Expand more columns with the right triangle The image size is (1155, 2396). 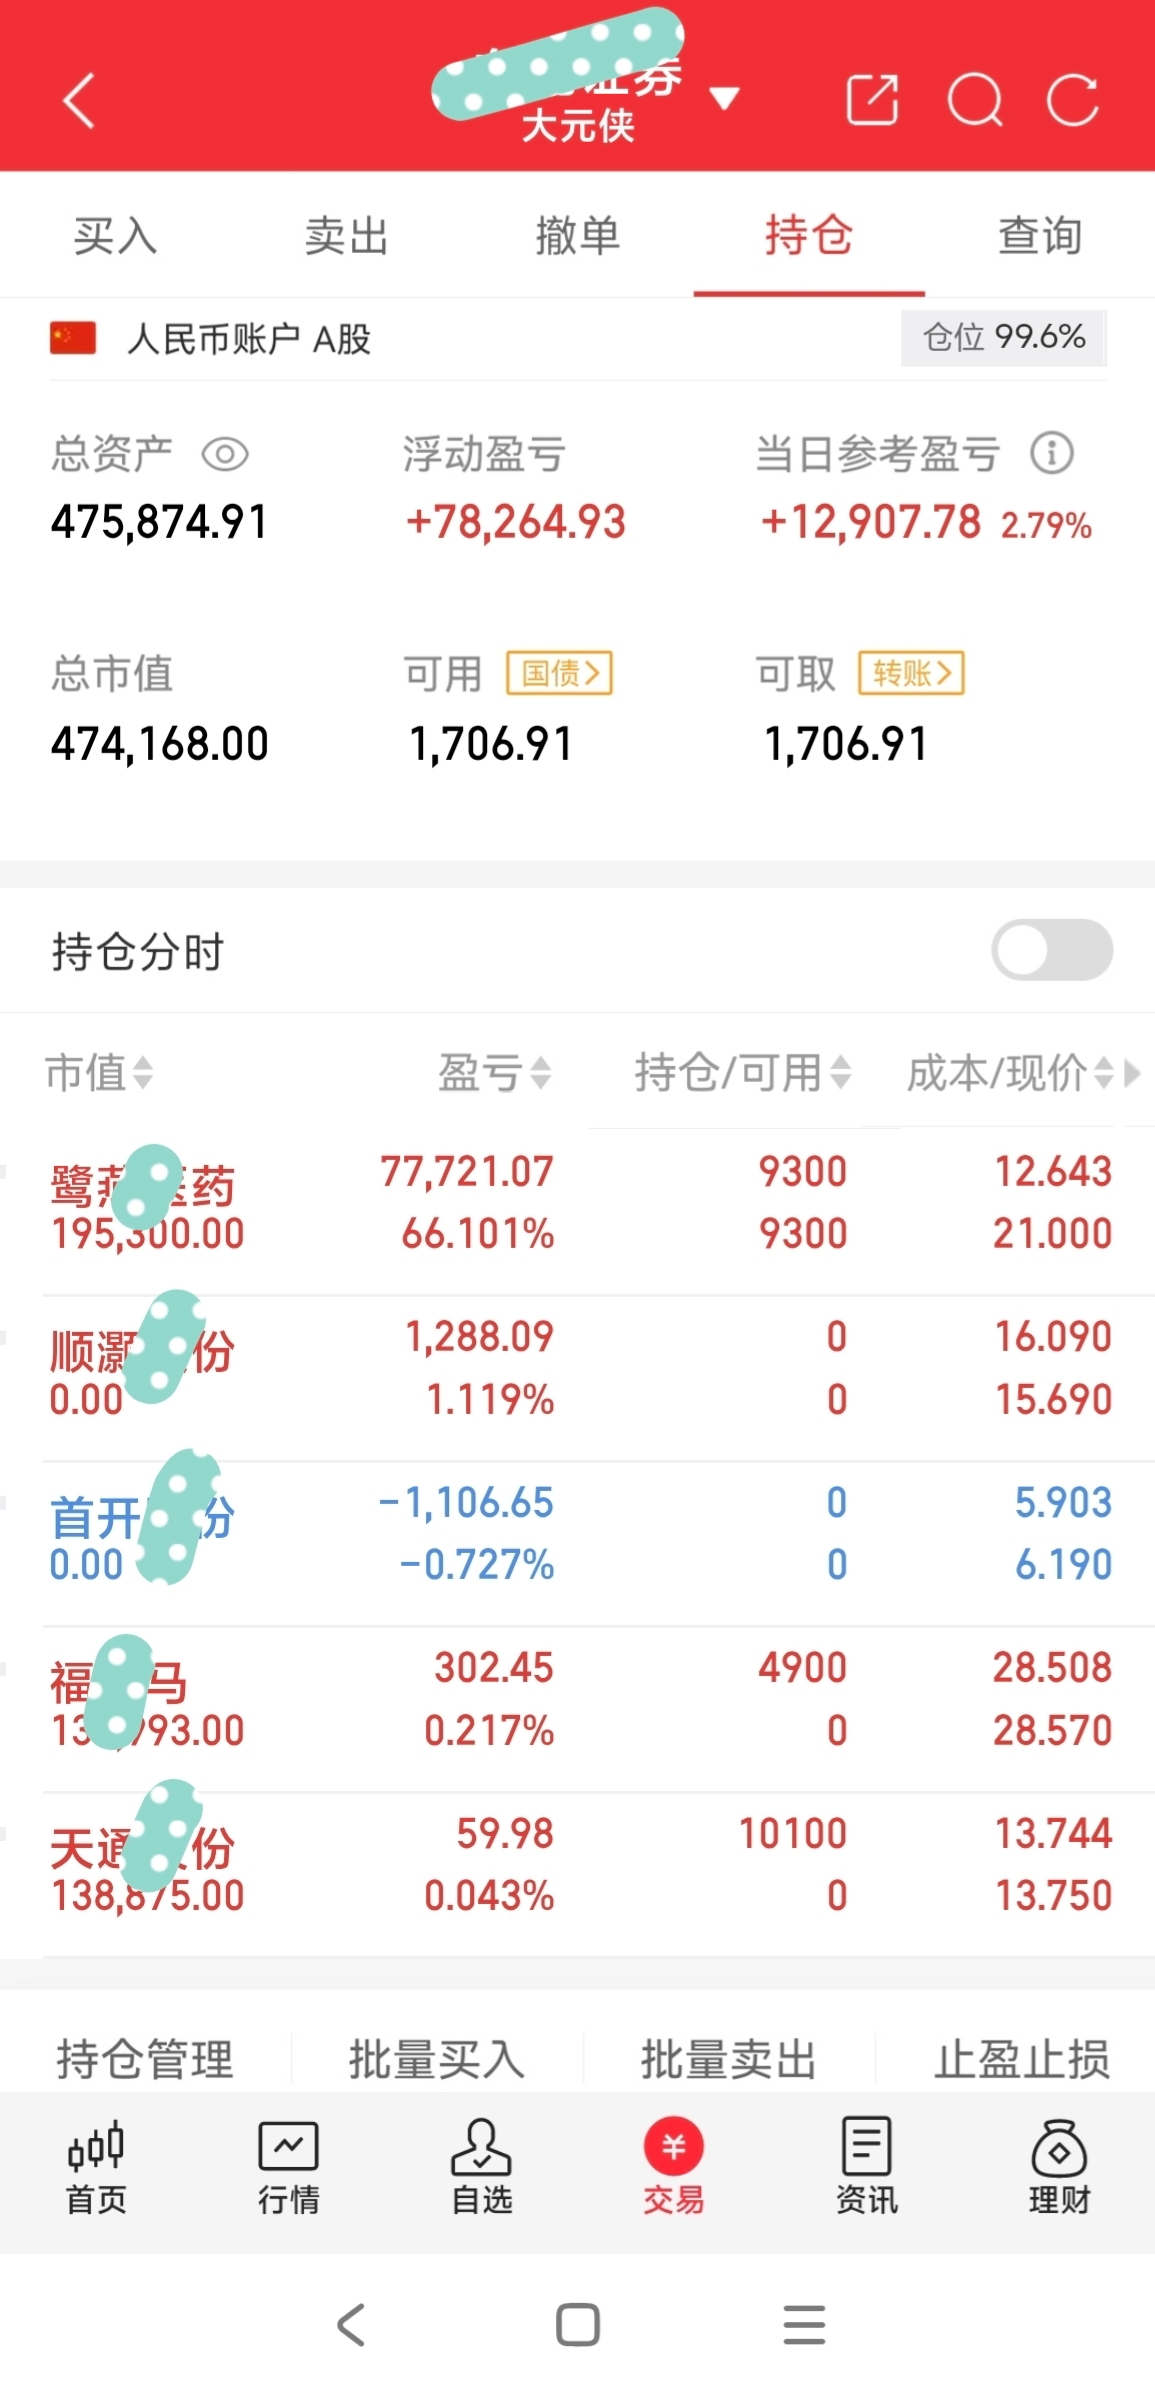[1132, 1073]
